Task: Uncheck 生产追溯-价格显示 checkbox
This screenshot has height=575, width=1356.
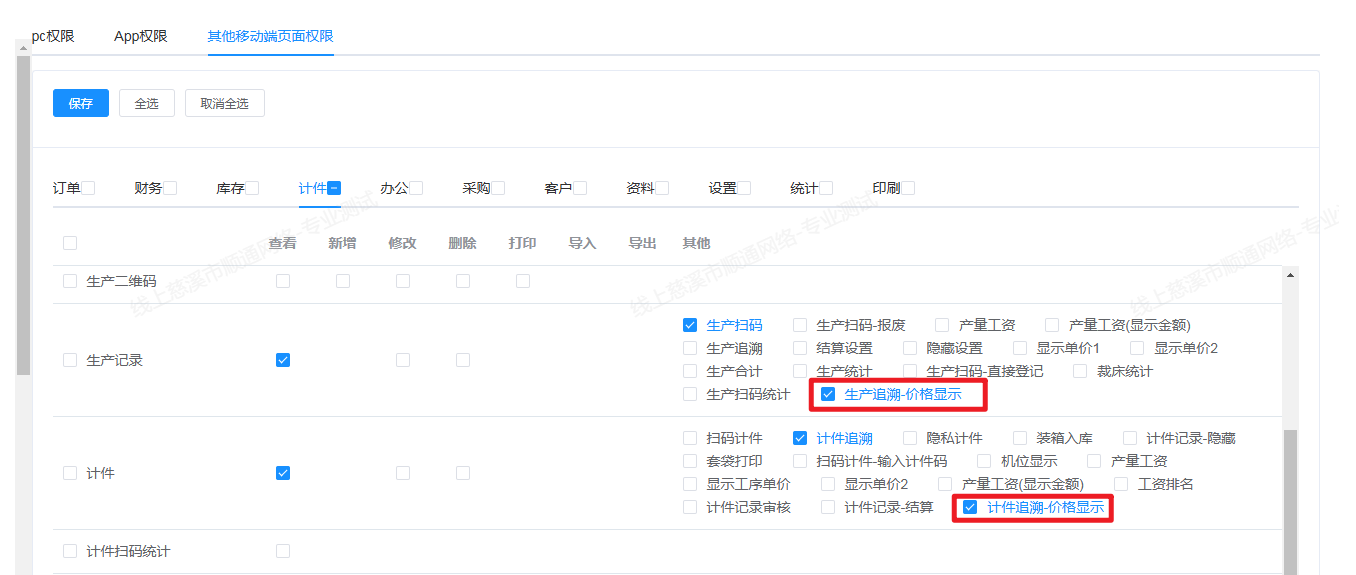Action: click(828, 394)
